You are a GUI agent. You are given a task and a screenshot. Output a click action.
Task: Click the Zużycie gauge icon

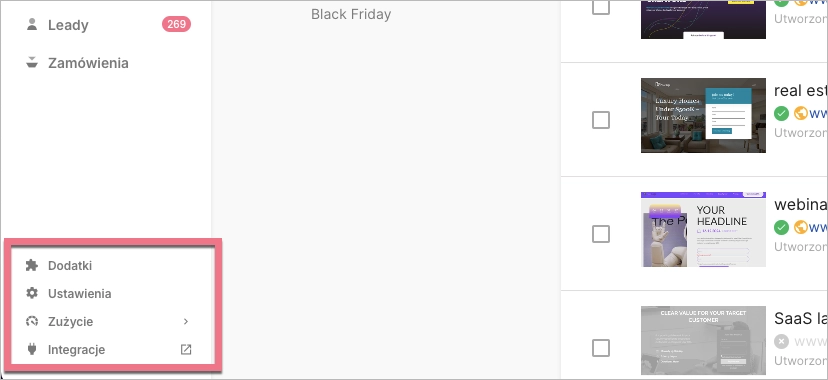[x=32, y=321]
